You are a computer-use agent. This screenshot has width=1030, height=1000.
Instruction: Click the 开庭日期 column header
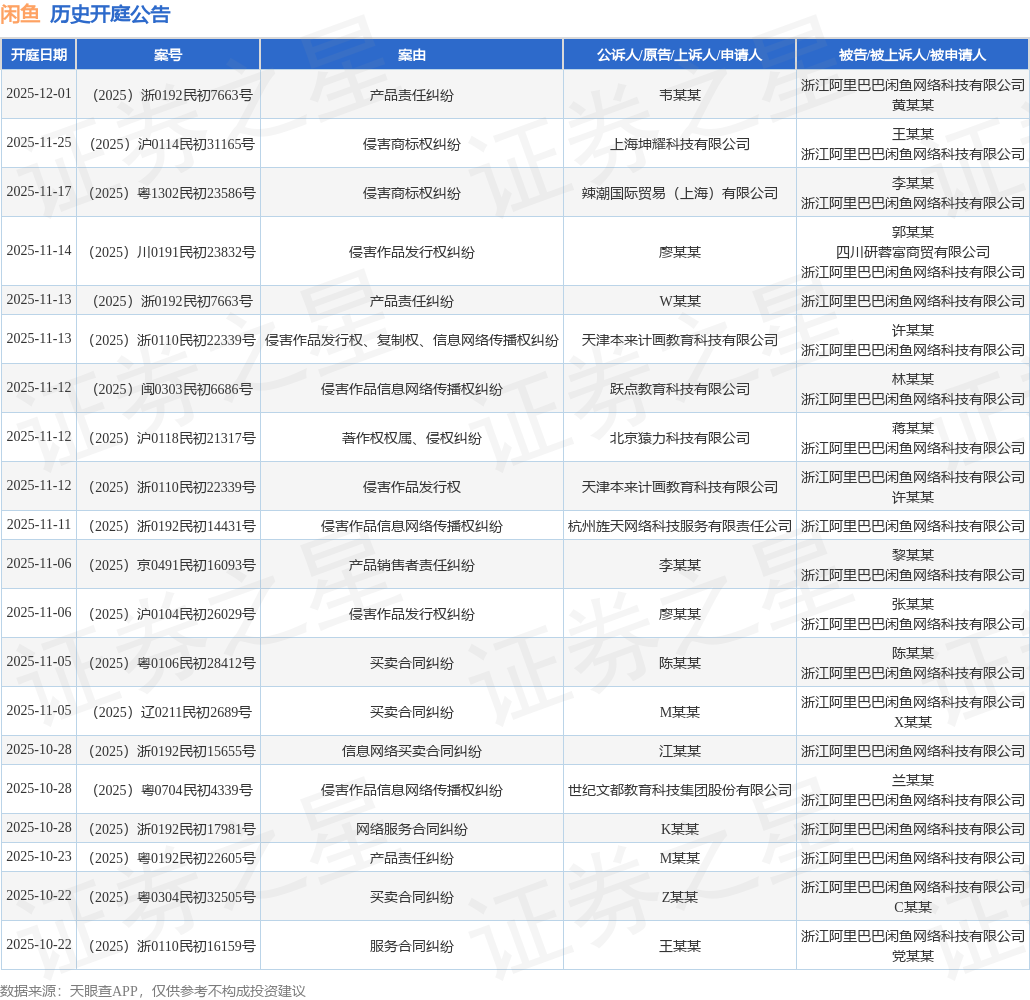tap(39, 55)
